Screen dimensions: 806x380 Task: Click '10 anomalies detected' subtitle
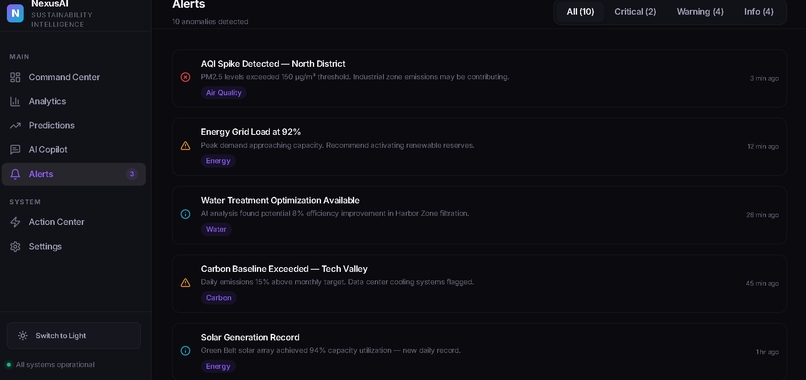pyautogui.click(x=210, y=22)
